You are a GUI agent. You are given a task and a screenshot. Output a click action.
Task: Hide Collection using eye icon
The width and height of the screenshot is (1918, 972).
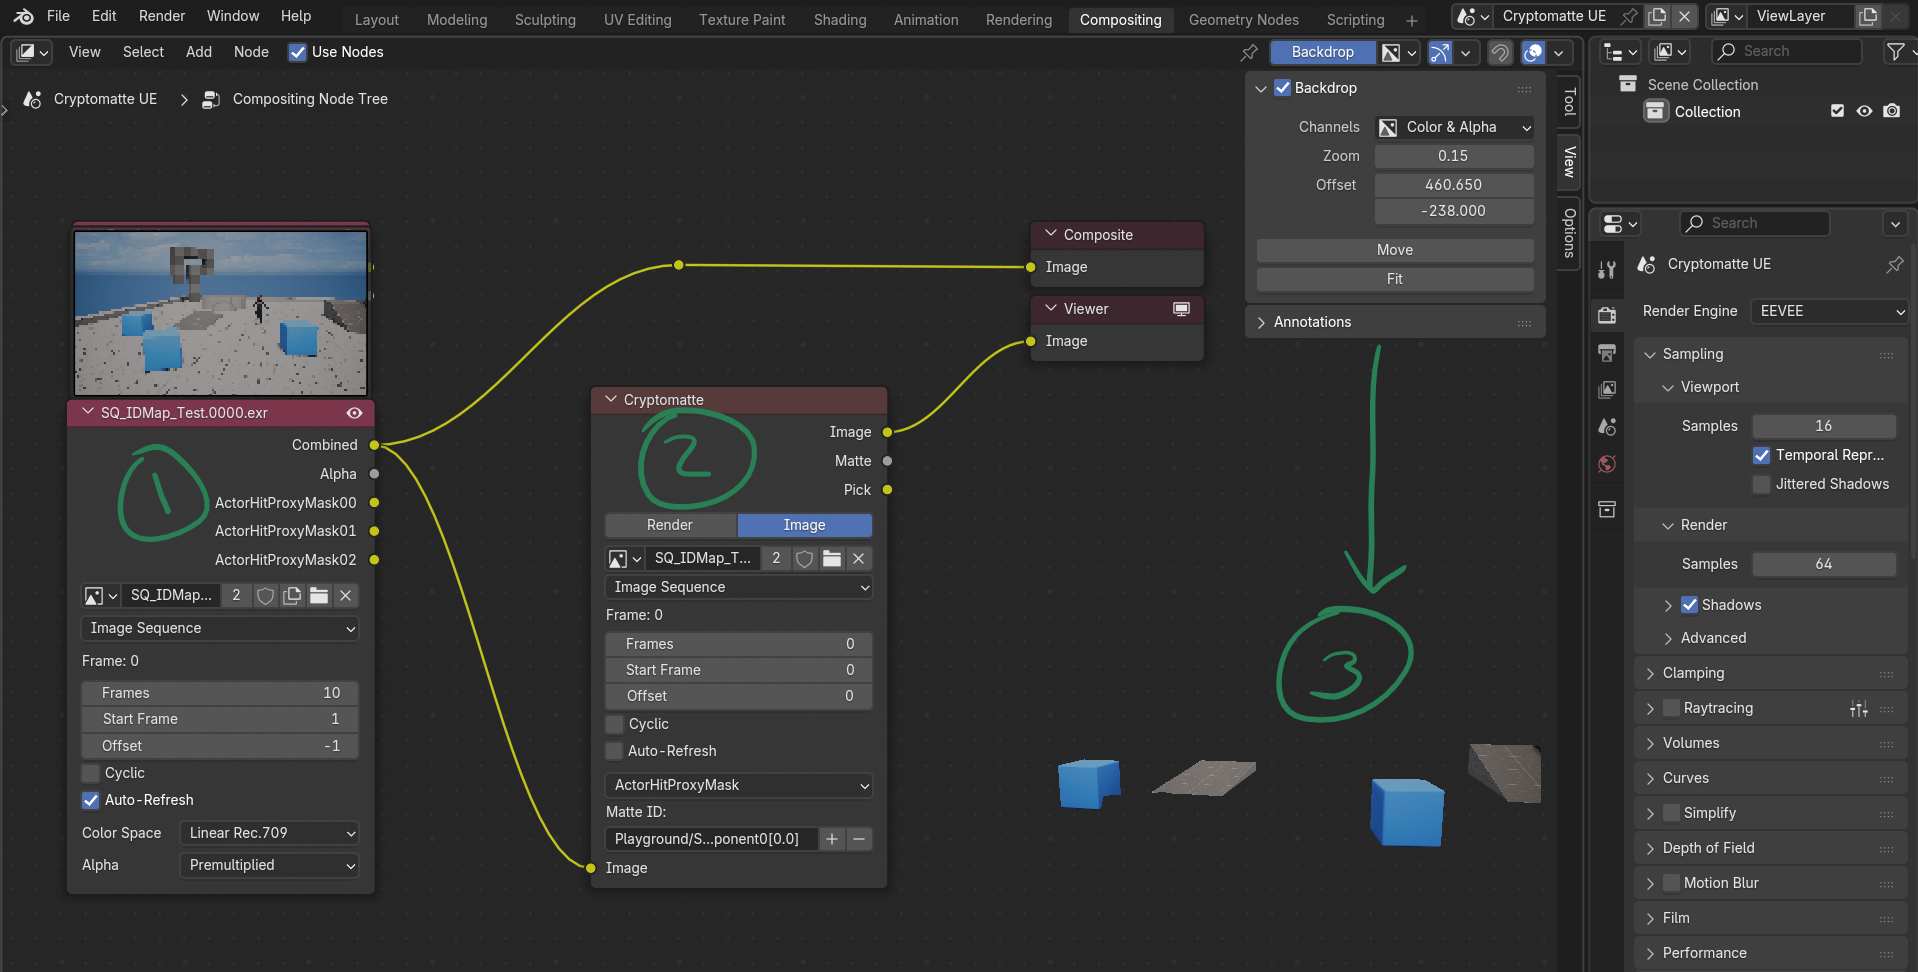pyautogui.click(x=1864, y=111)
